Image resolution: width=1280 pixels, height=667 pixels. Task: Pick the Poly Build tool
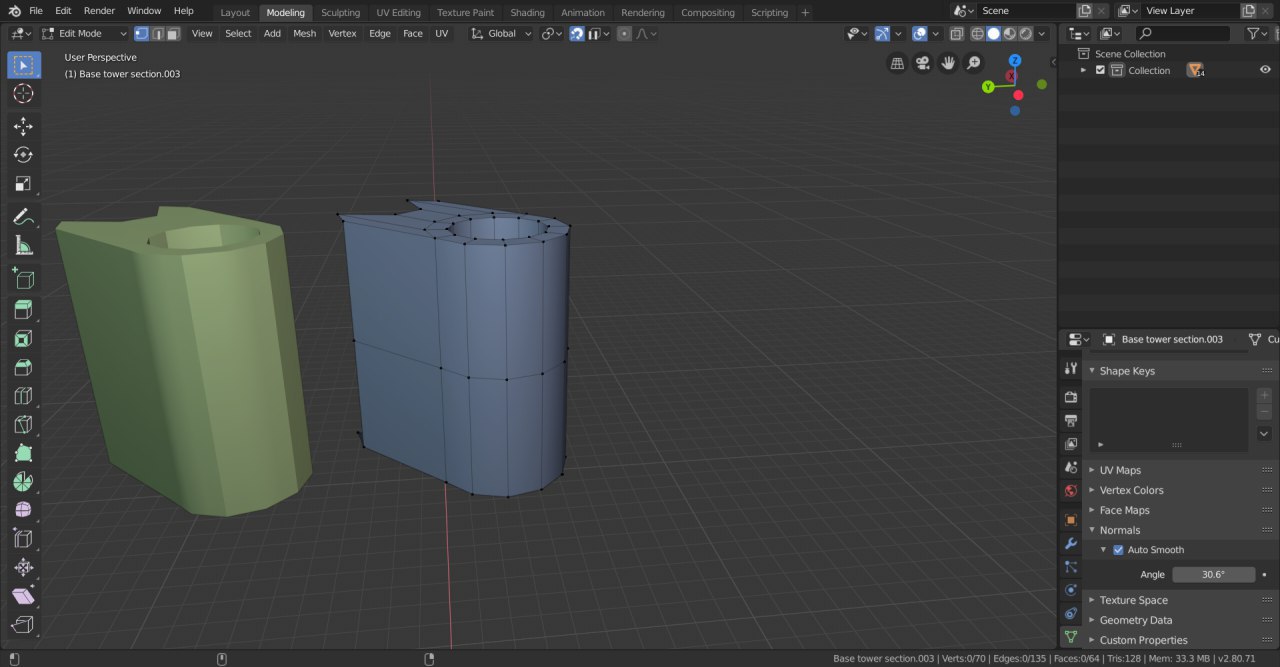point(24,454)
